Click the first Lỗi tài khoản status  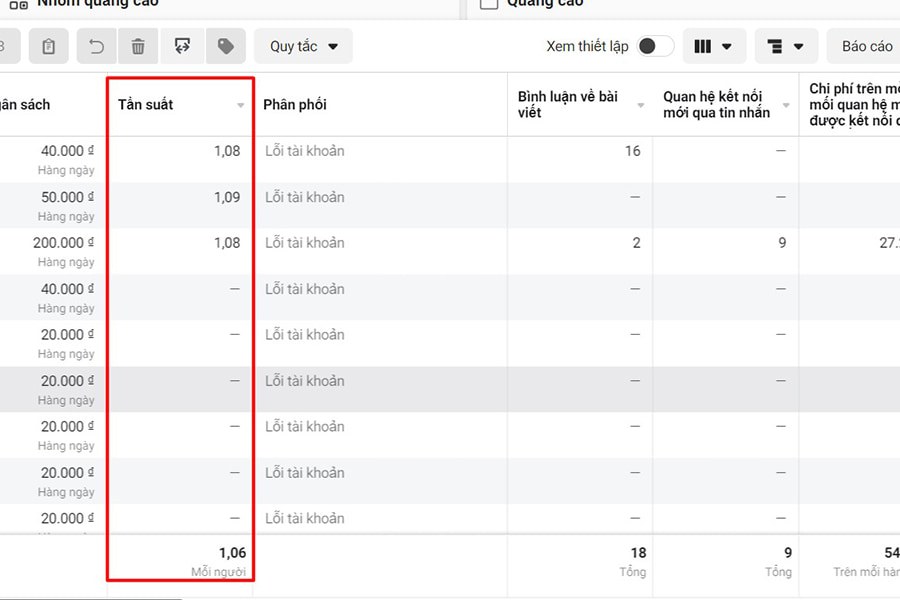(304, 151)
